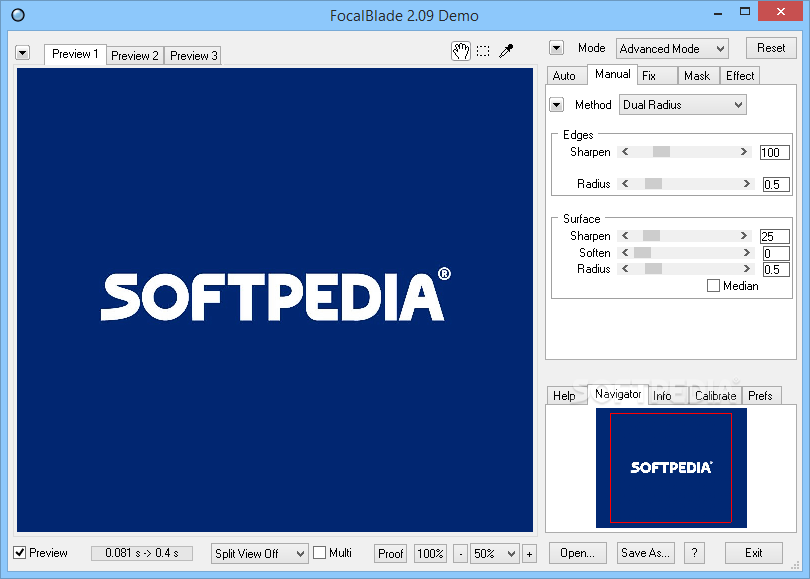Viewport: 810px width, 579px height.
Task: Click the FocalBlade app icon in title bar
Action: point(18,15)
